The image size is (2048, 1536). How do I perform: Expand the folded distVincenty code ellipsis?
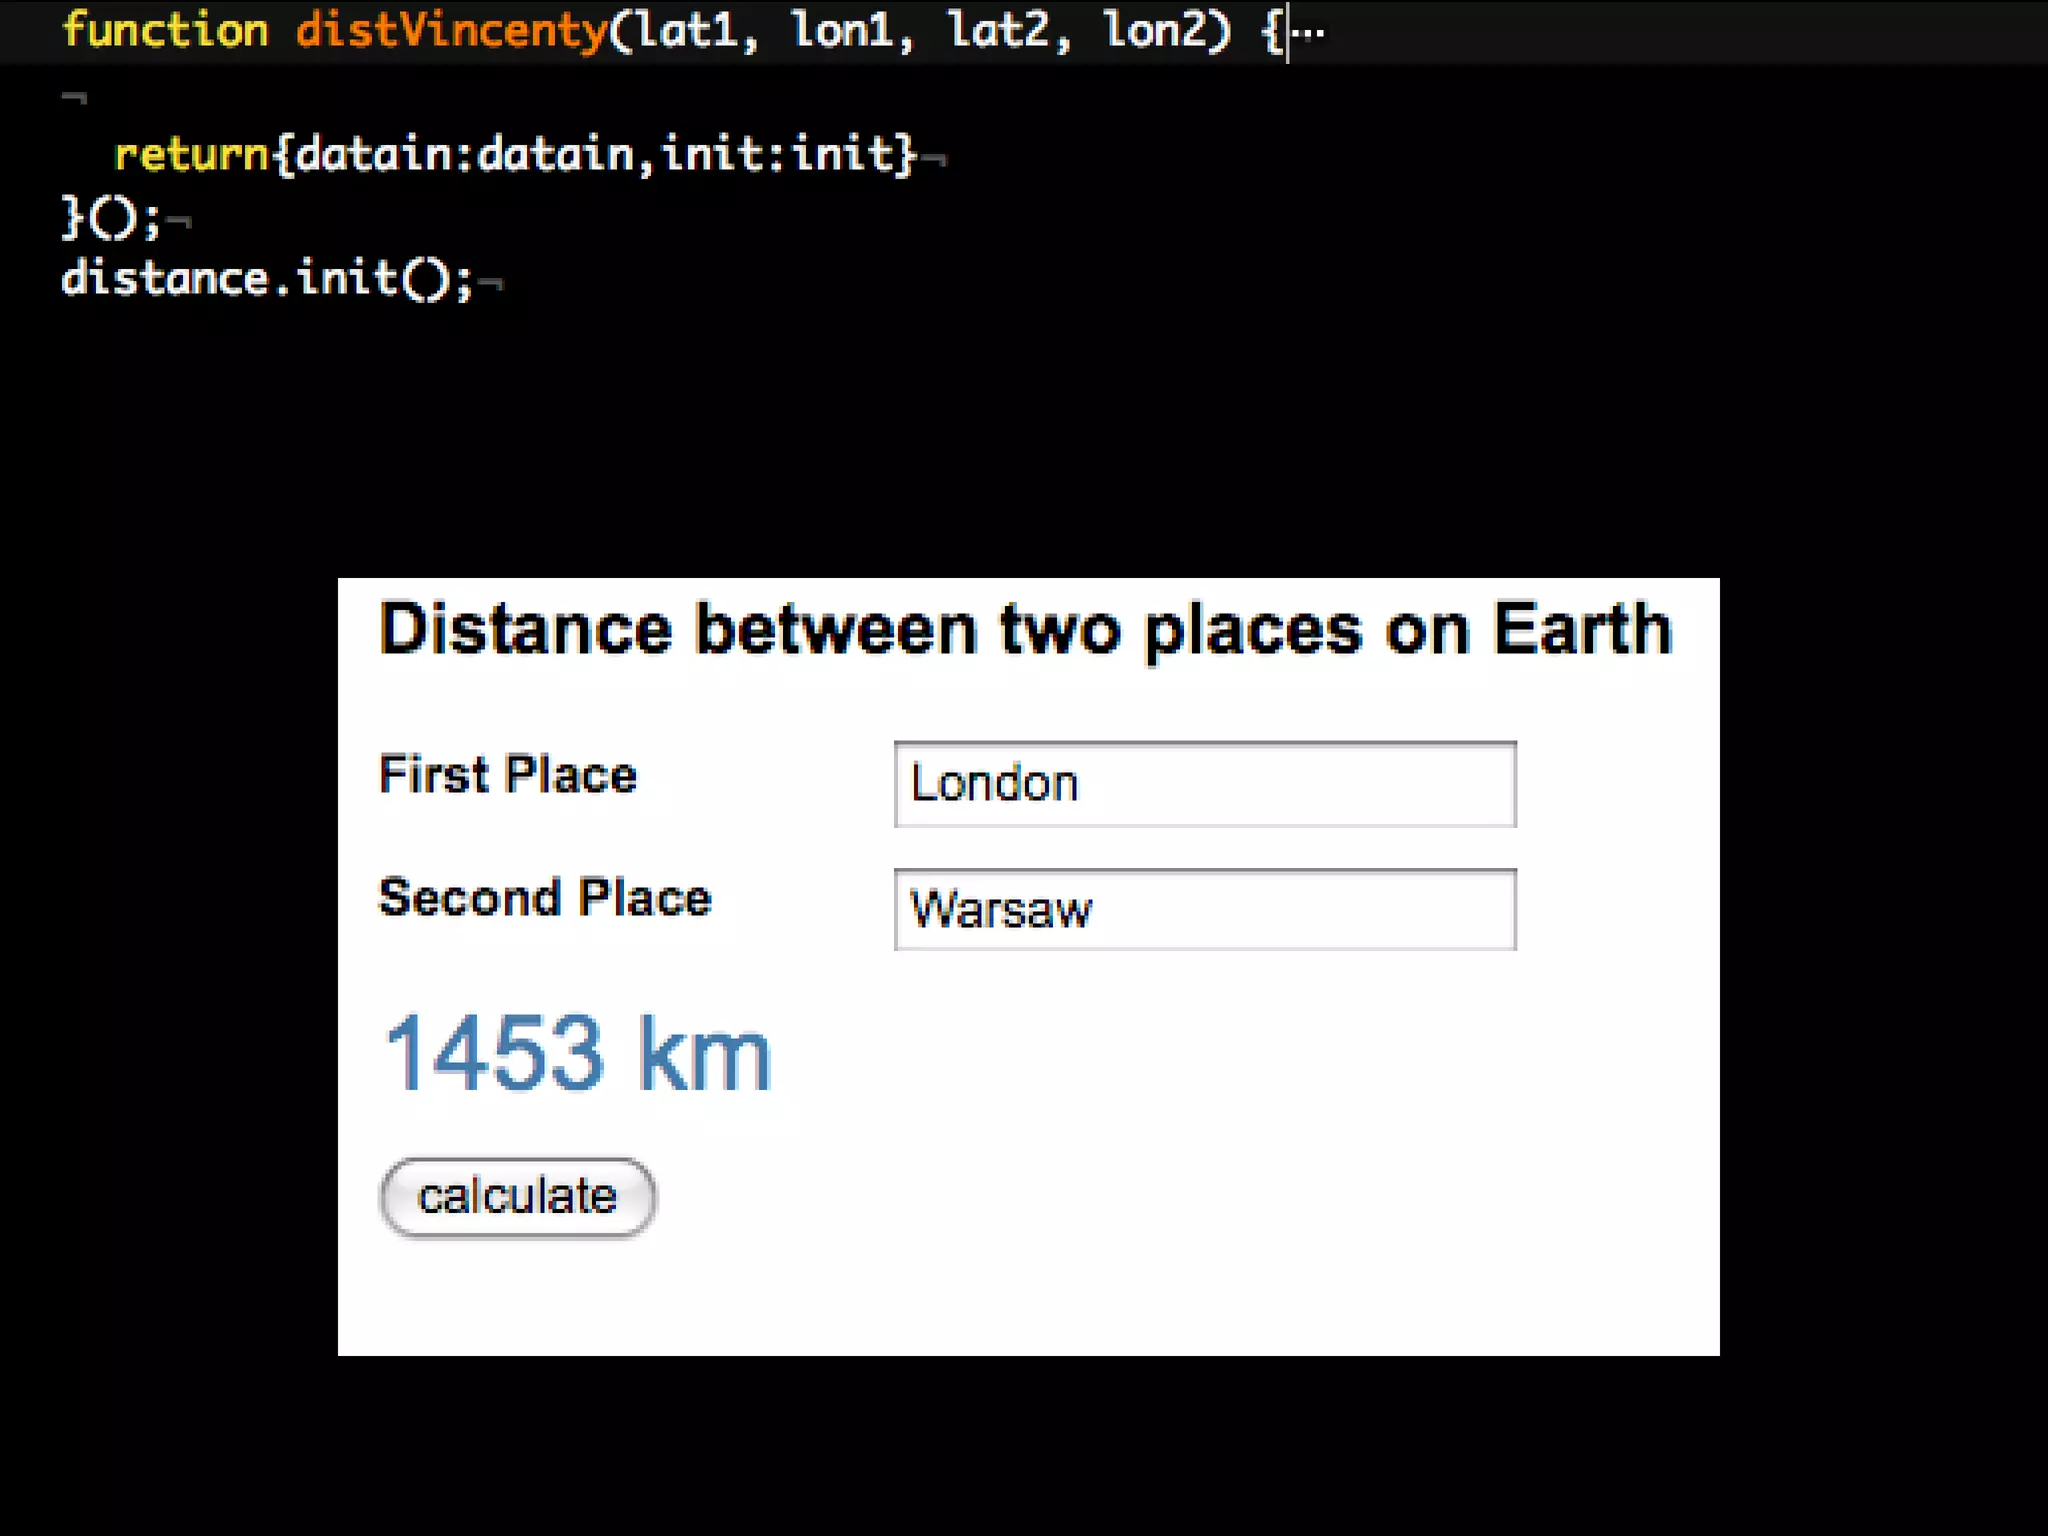[1310, 33]
